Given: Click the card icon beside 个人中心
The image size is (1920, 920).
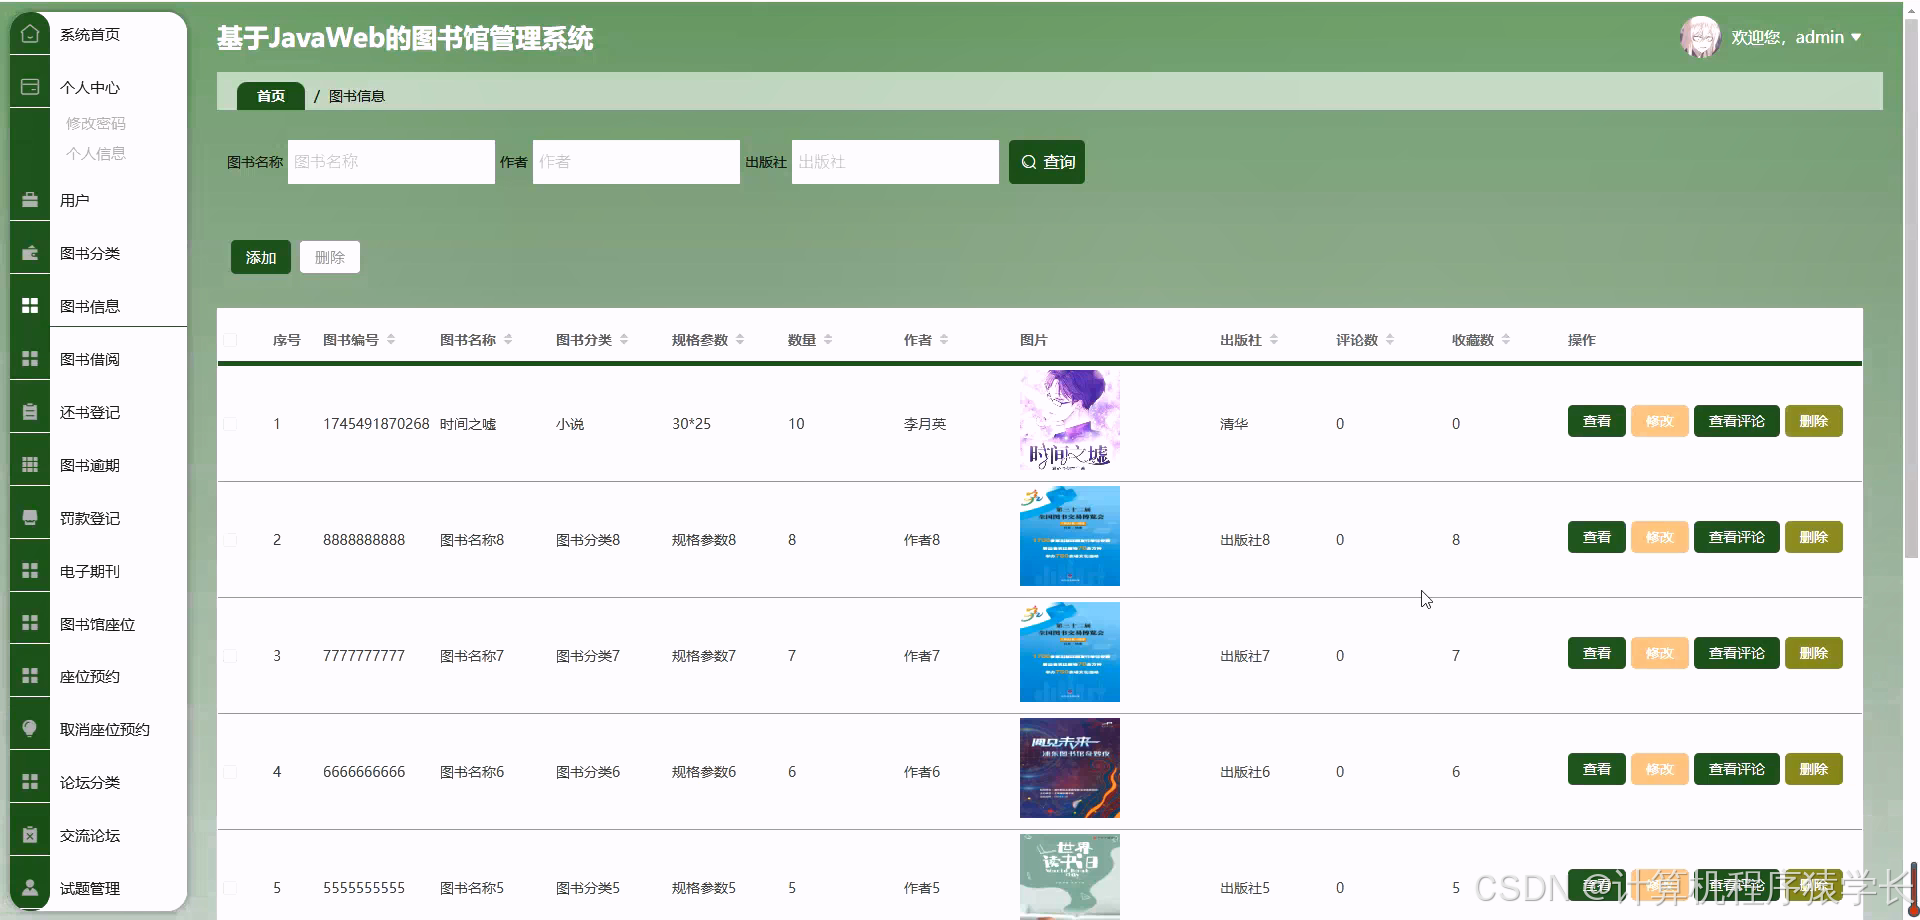Looking at the screenshot, I should 30,87.
